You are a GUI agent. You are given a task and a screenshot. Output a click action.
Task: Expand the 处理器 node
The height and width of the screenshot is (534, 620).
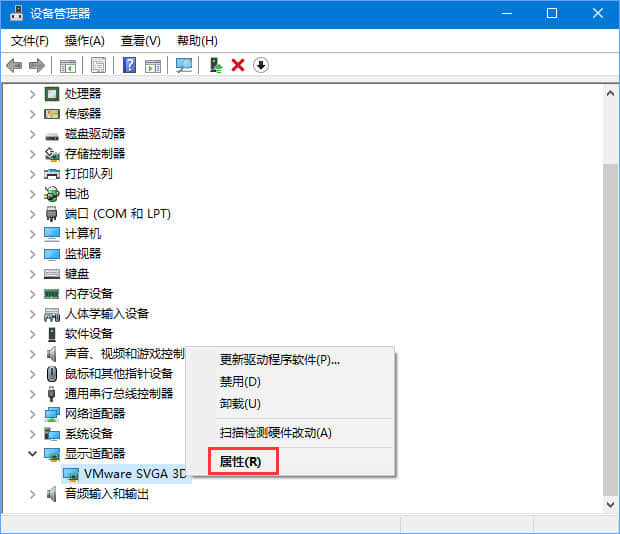[32, 94]
